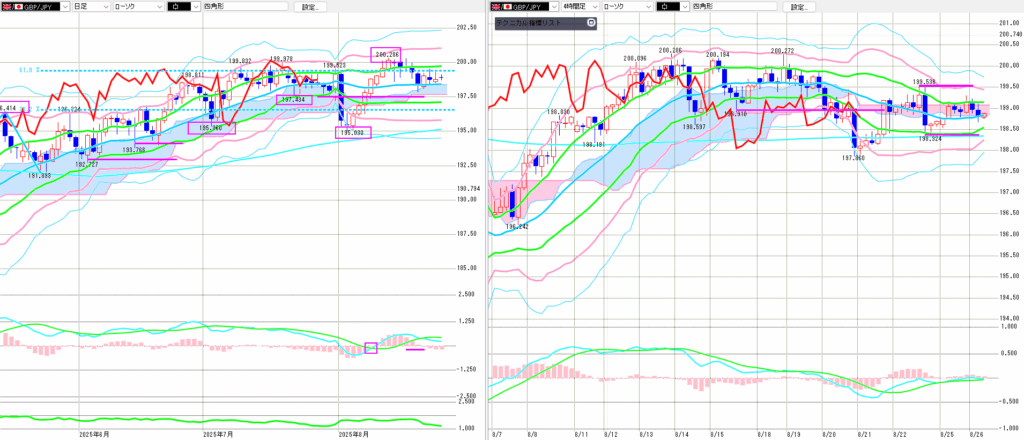Screen dimensions: 1024x440
Task: Click the 200.740 axis value on 4-hour chart
Action: coord(1009,33)
